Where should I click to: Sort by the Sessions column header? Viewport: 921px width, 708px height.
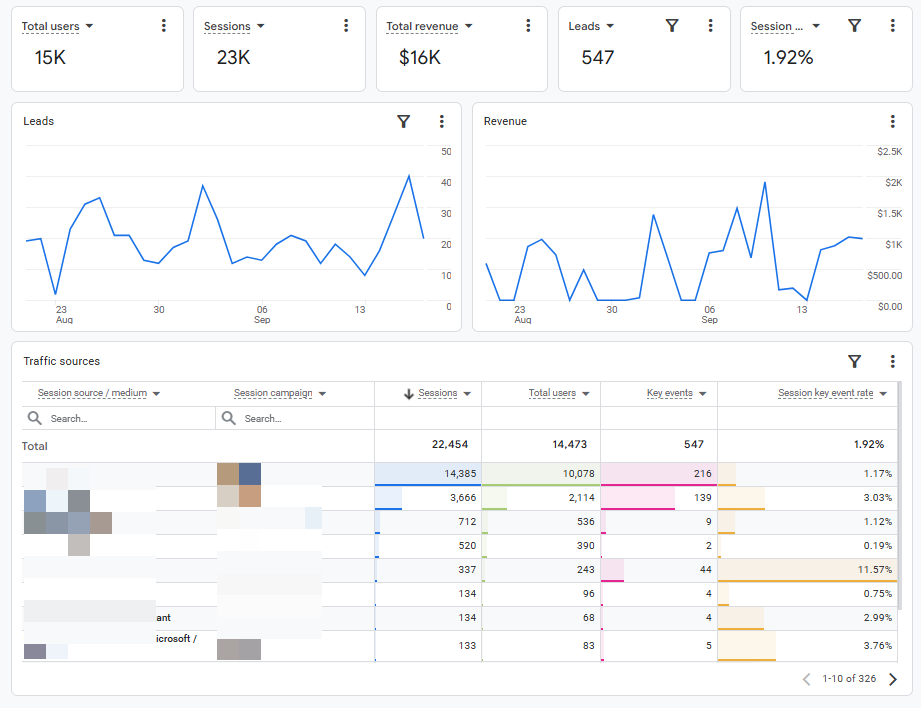(x=437, y=393)
